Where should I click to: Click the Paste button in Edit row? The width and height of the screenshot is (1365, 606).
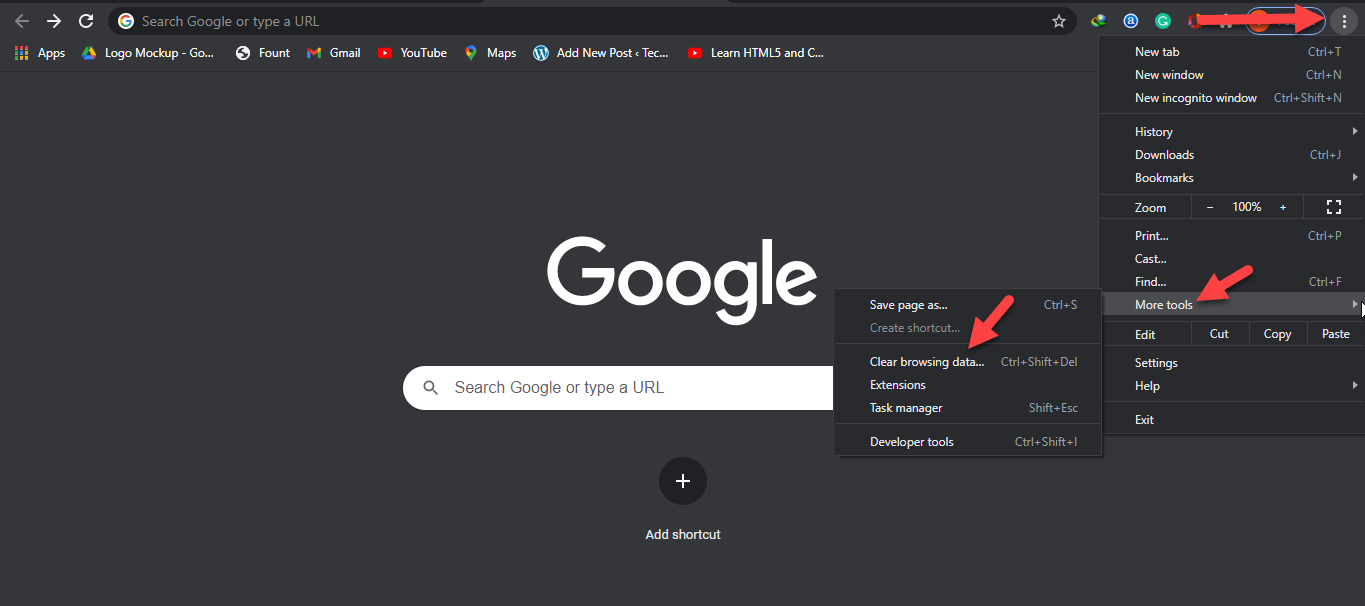click(1335, 334)
